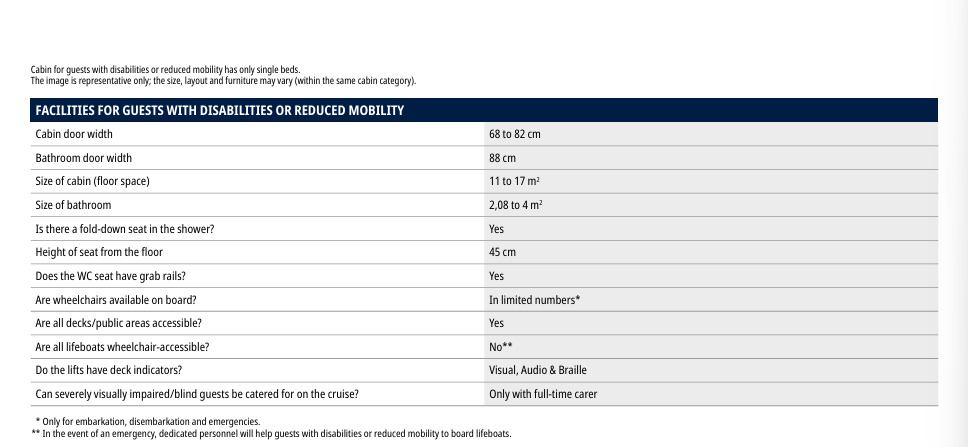Click the 'Size of bathroom' row label

click(x=73, y=205)
